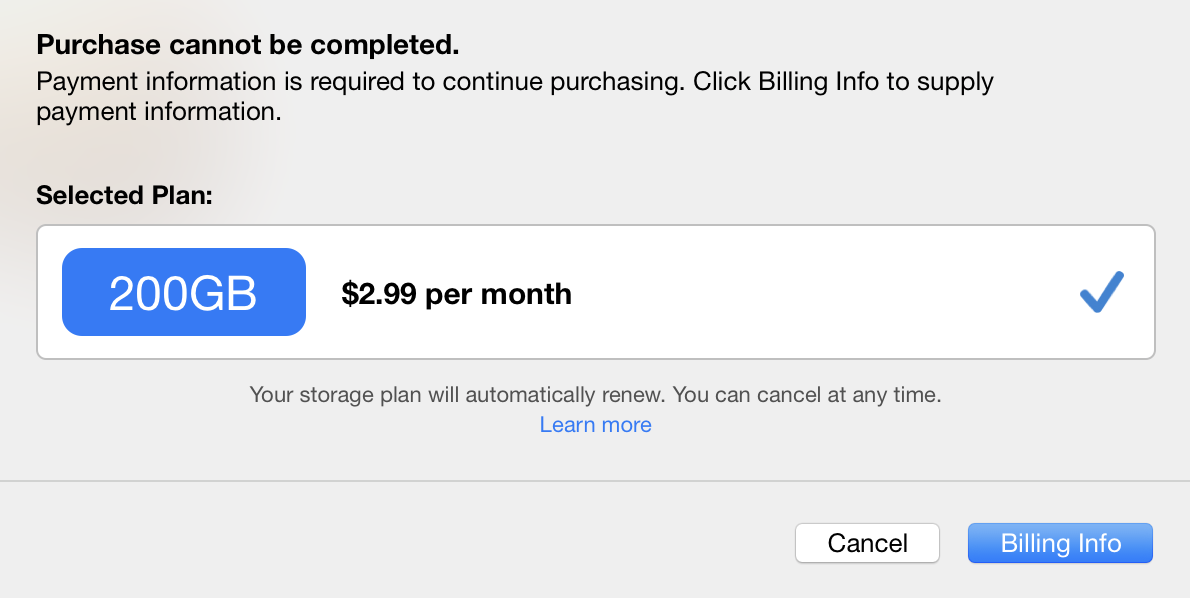Select the blue 200GB plan badge
1190x598 pixels.
[x=184, y=292]
